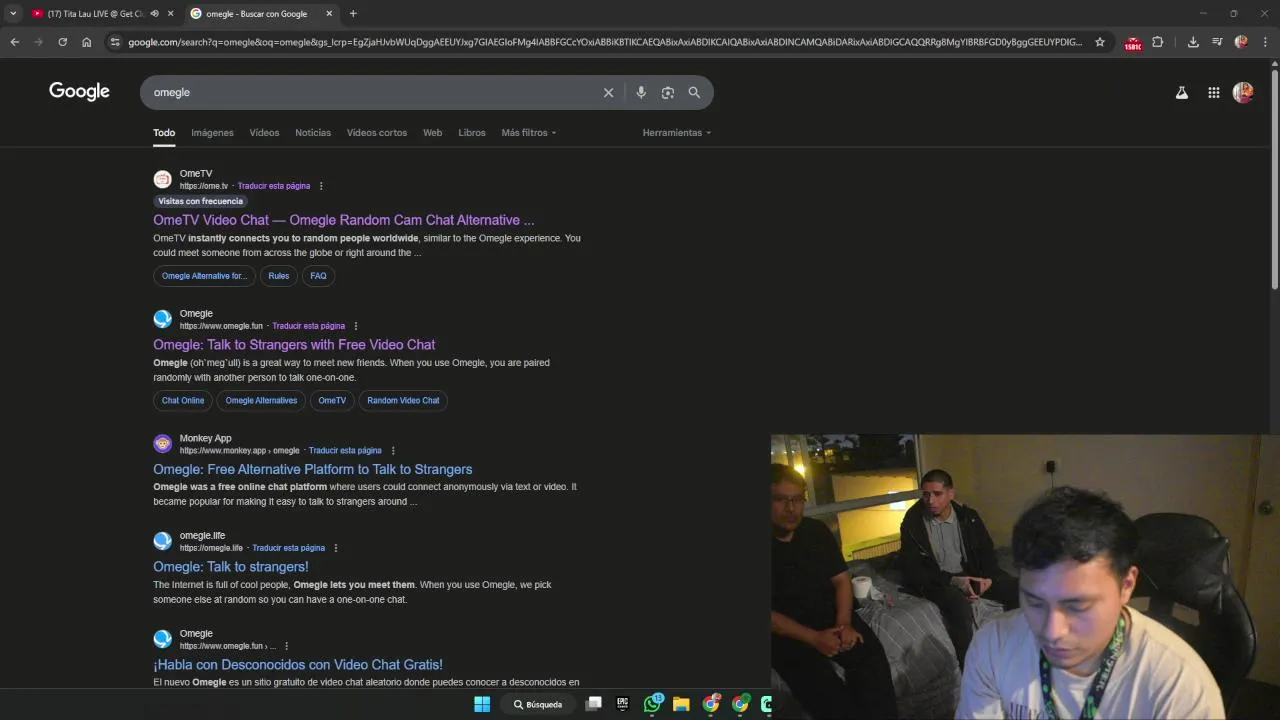Open Epic Games Launcher from the taskbar
This screenshot has width=1280, height=720.
pyautogui.click(x=622, y=704)
